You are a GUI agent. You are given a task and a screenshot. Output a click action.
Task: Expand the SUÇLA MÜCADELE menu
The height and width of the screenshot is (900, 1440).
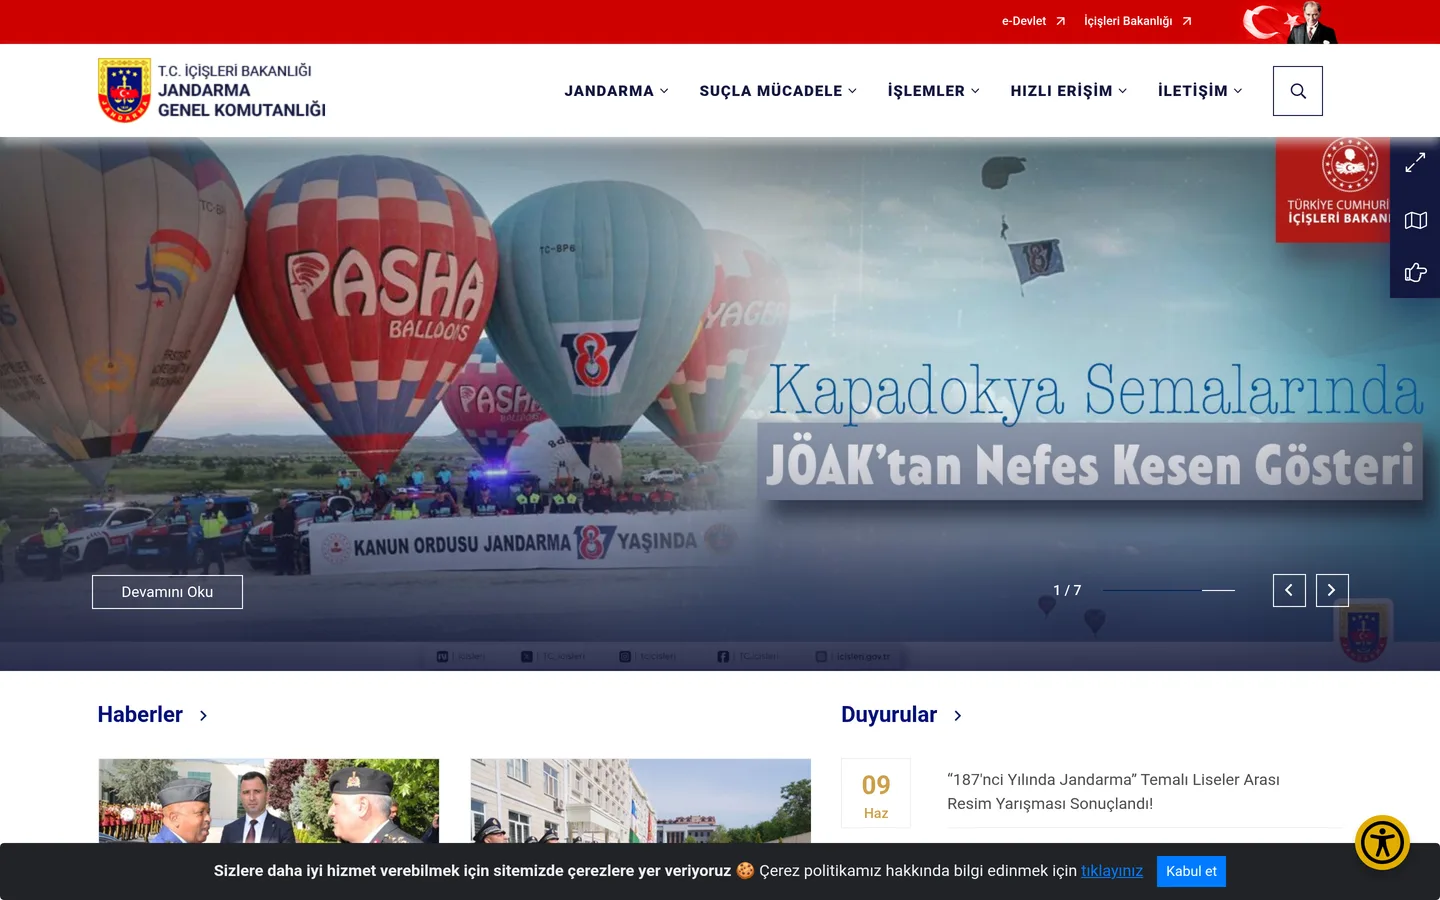click(x=778, y=91)
